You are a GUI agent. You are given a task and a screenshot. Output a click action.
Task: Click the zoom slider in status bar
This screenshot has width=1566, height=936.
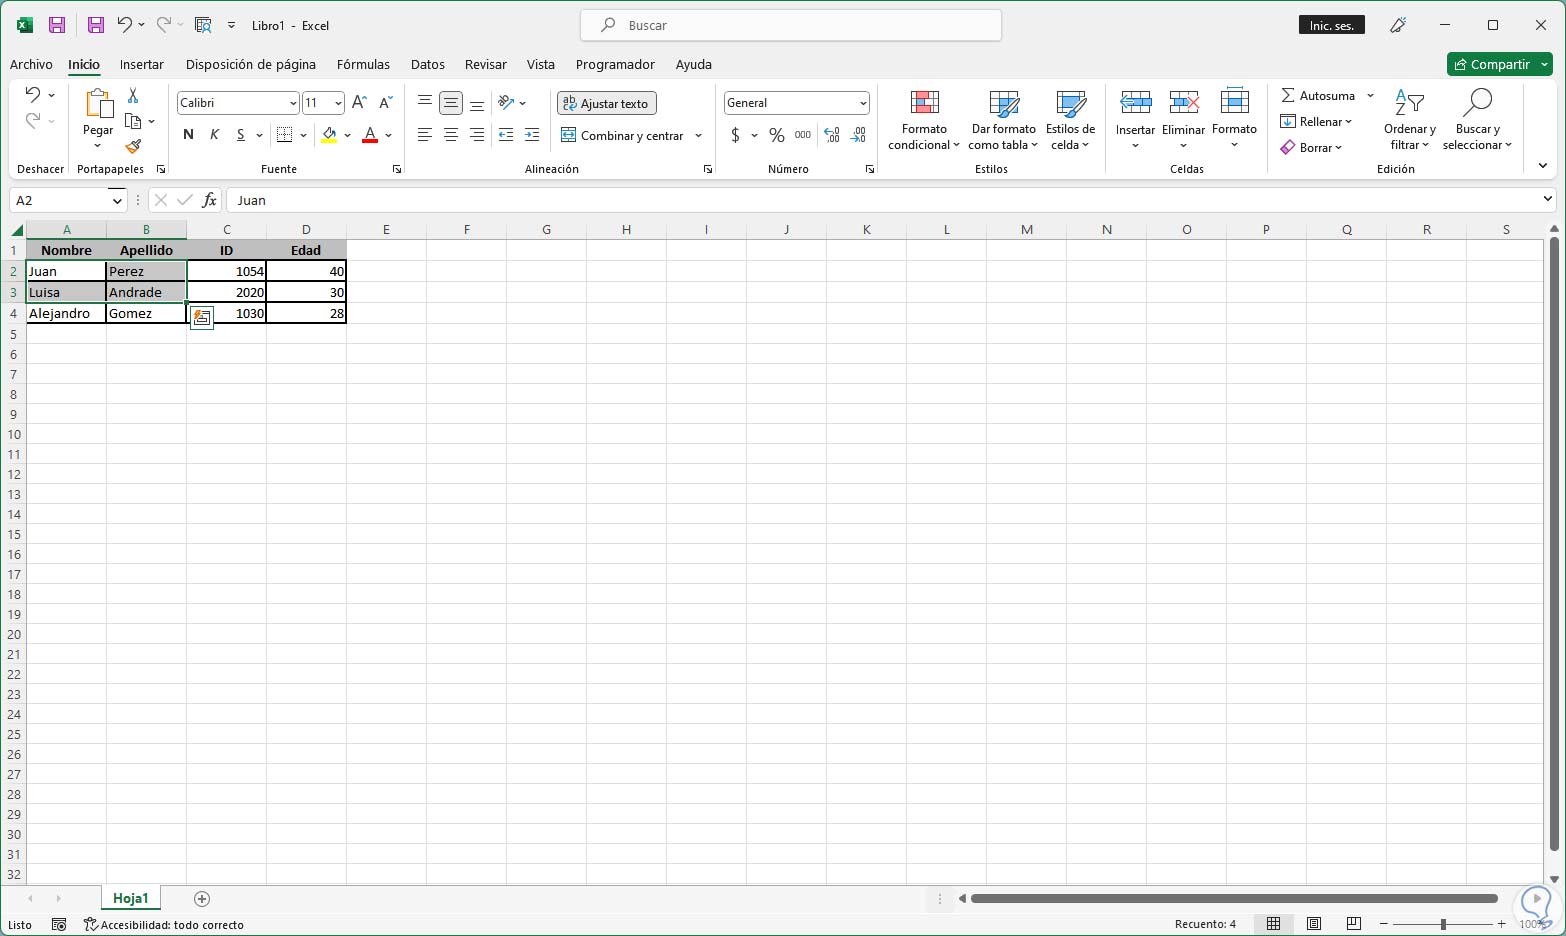pos(1442,924)
